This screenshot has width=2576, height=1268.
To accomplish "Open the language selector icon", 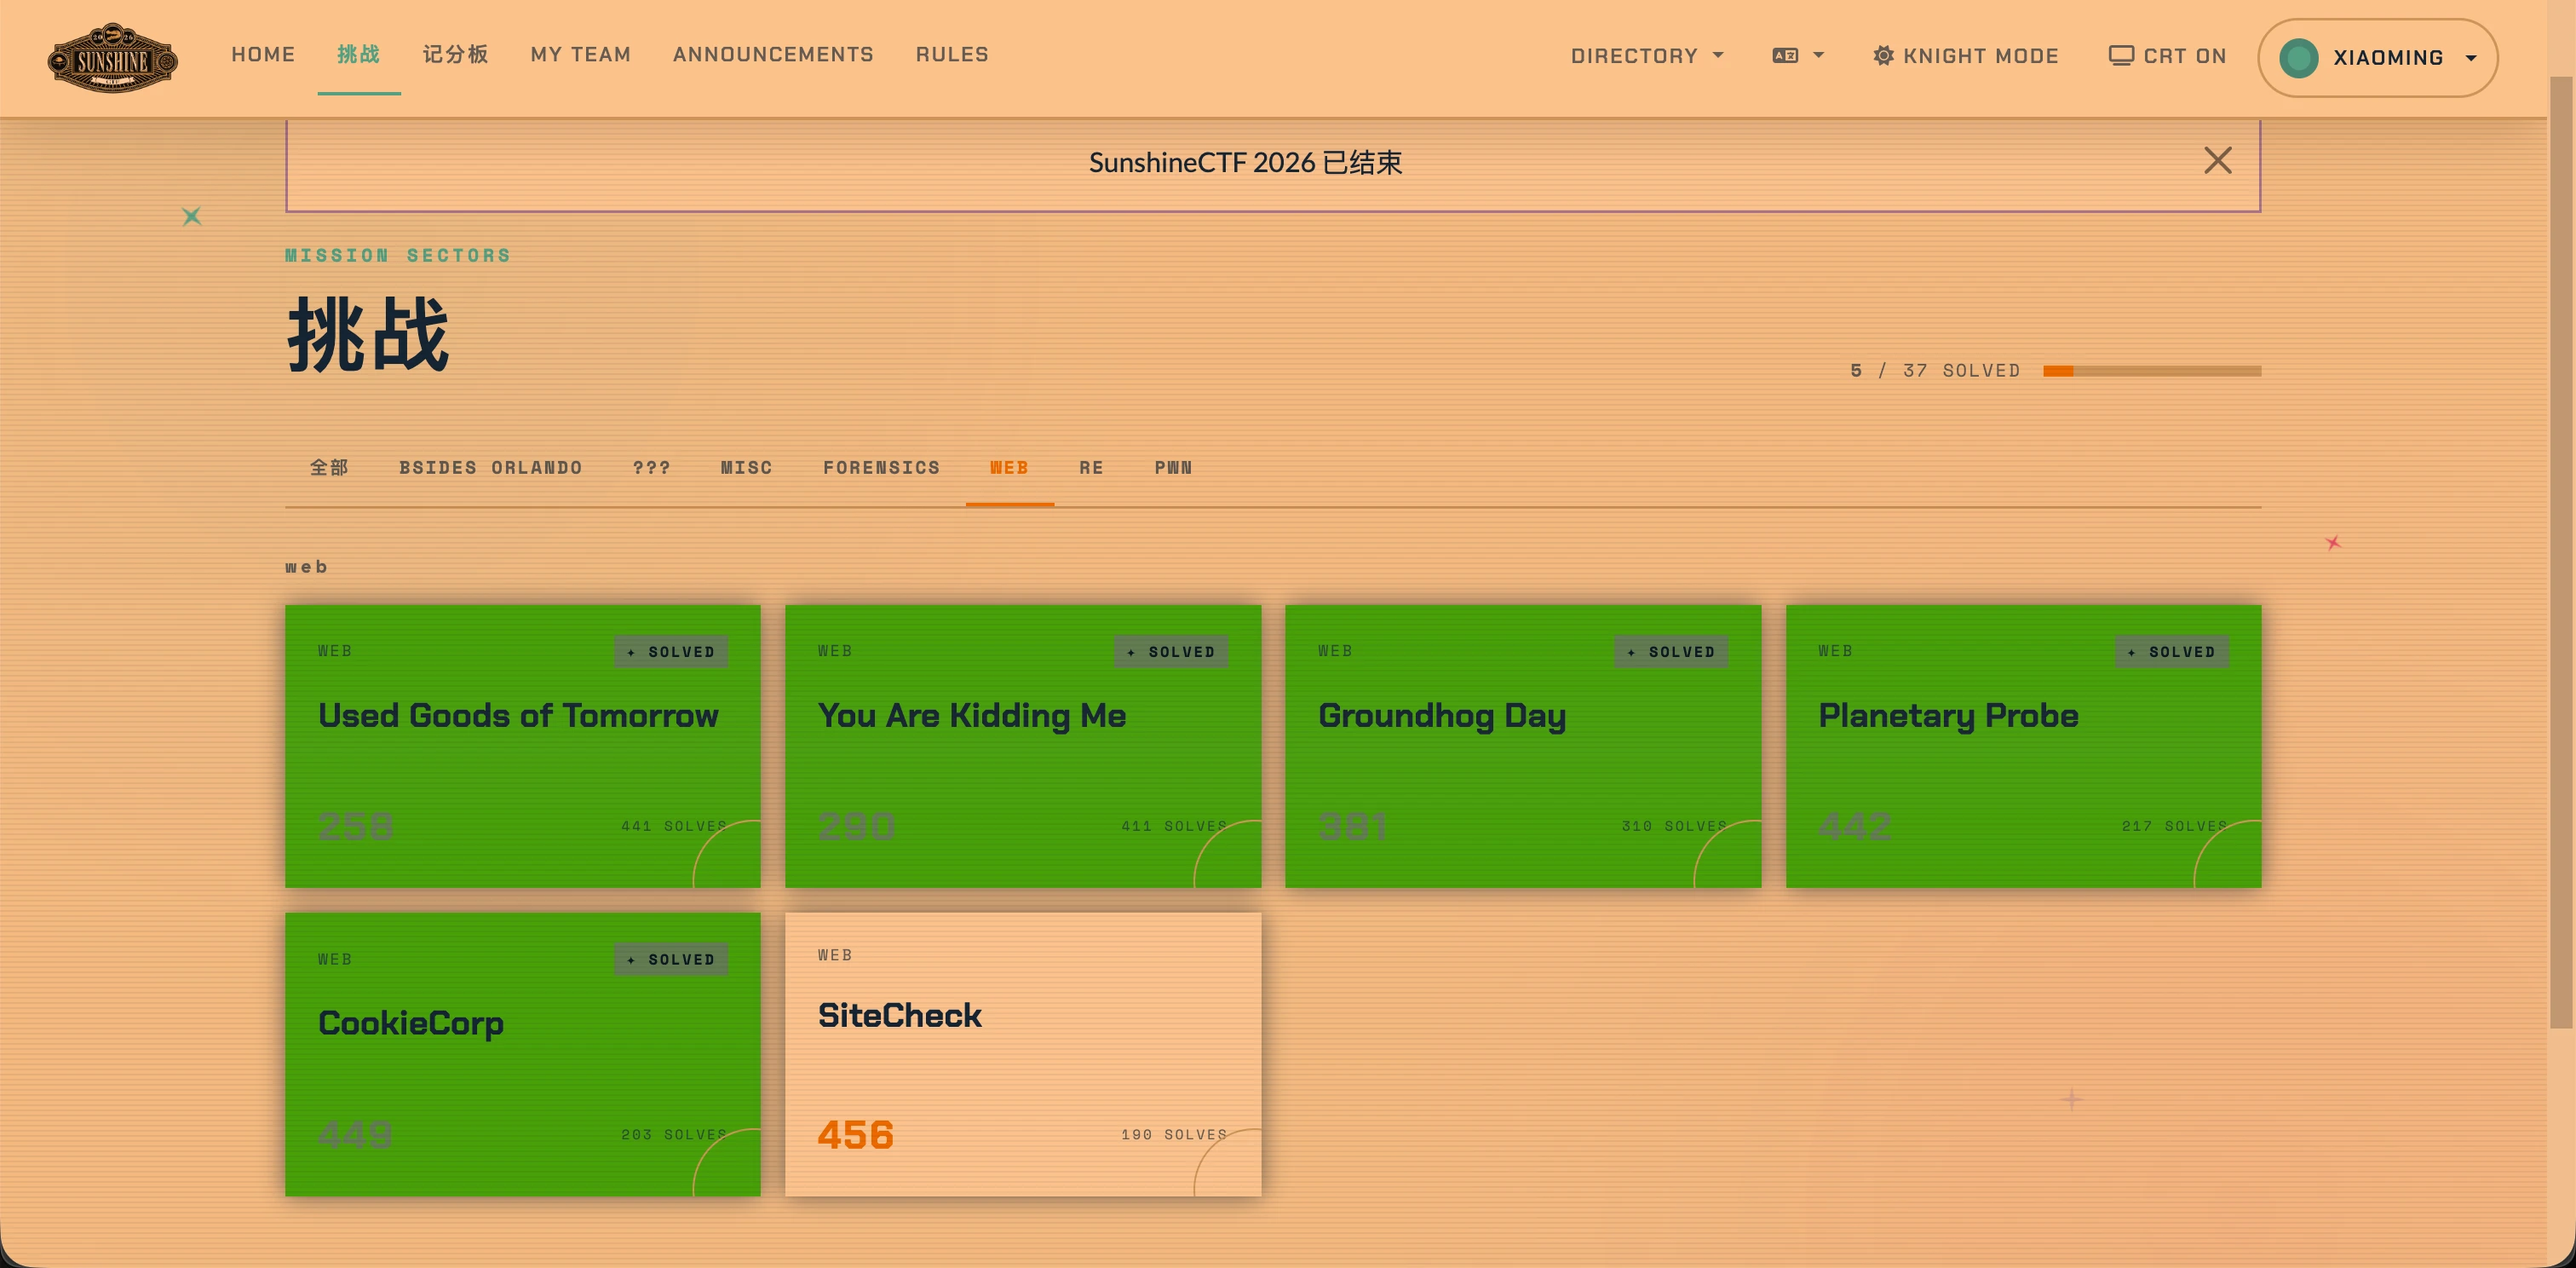I will (1785, 56).
